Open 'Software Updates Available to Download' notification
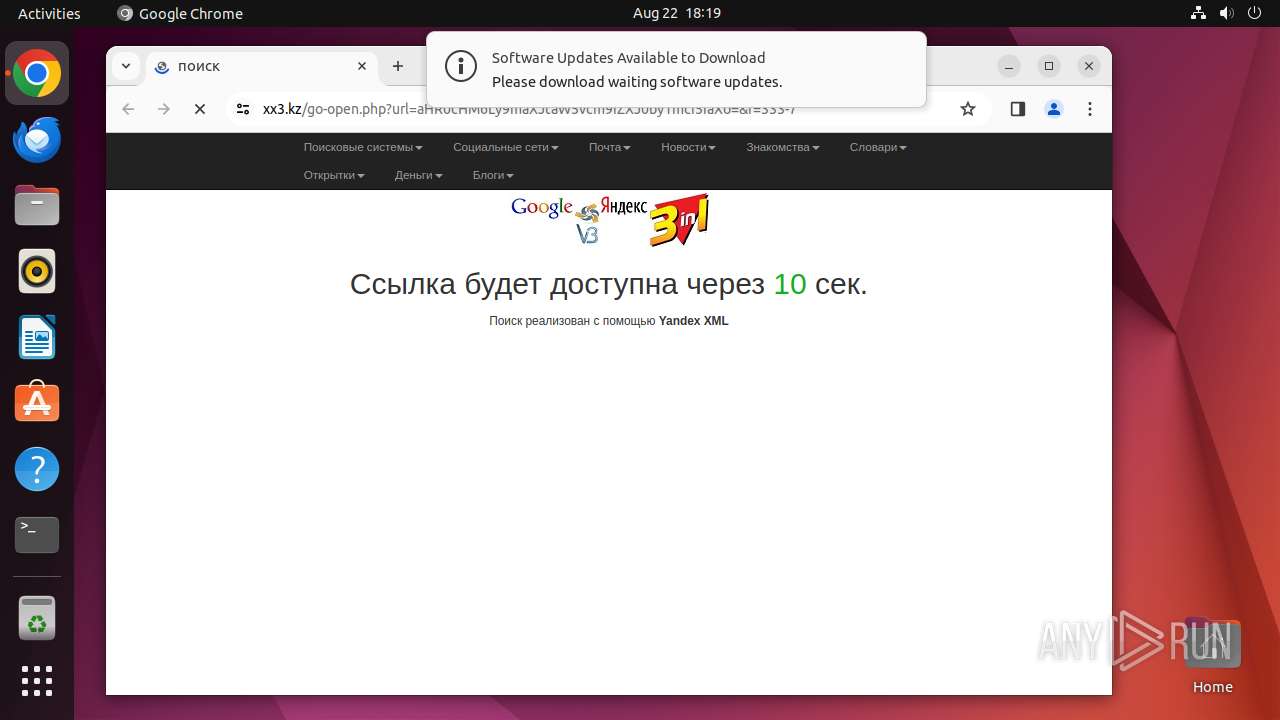 tap(676, 69)
